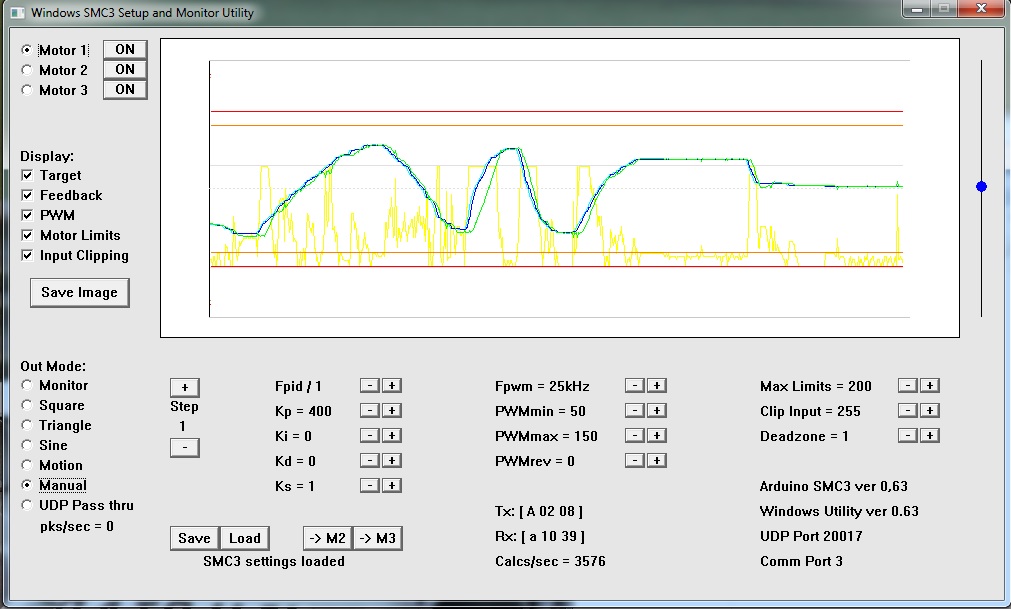
Task: Switch output mode to Monitor
Action: point(27,385)
